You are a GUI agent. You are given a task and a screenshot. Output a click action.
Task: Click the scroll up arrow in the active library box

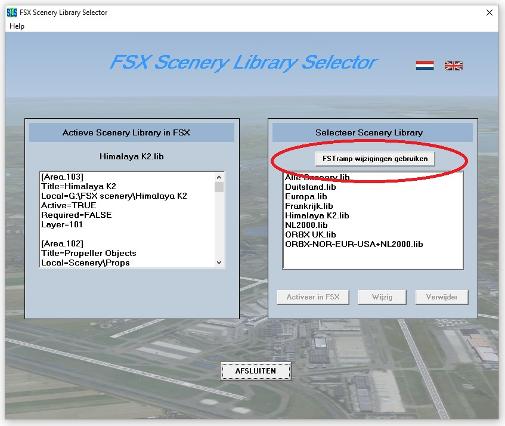[219, 177]
